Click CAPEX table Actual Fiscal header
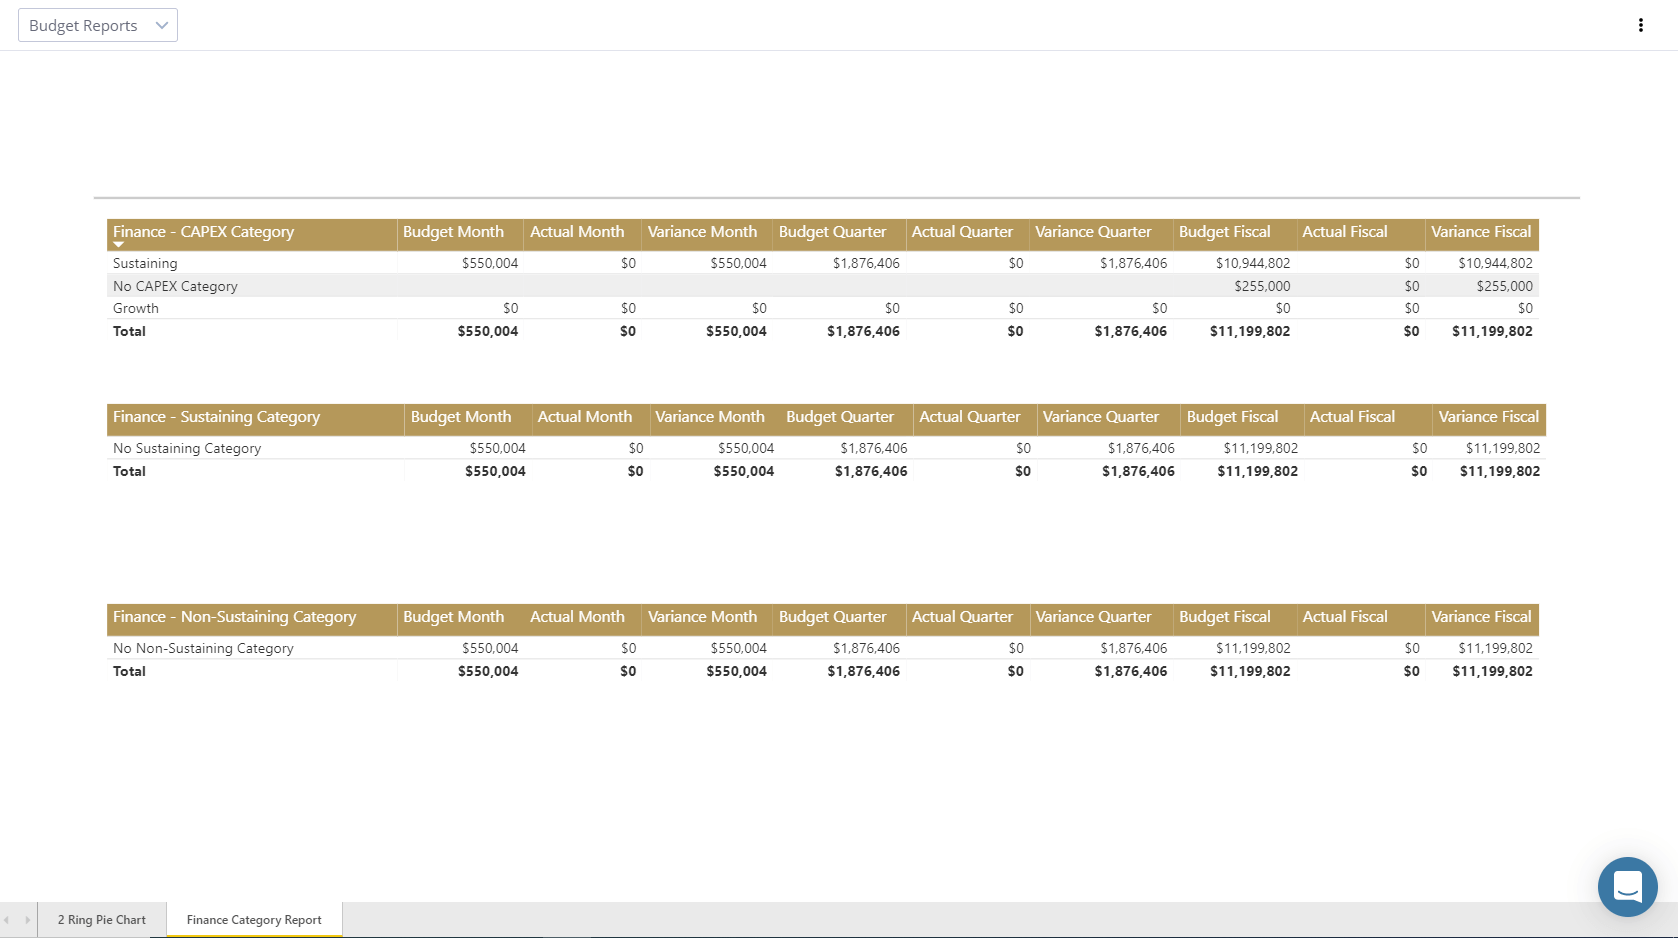The height and width of the screenshot is (938, 1678). [x=1345, y=232]
